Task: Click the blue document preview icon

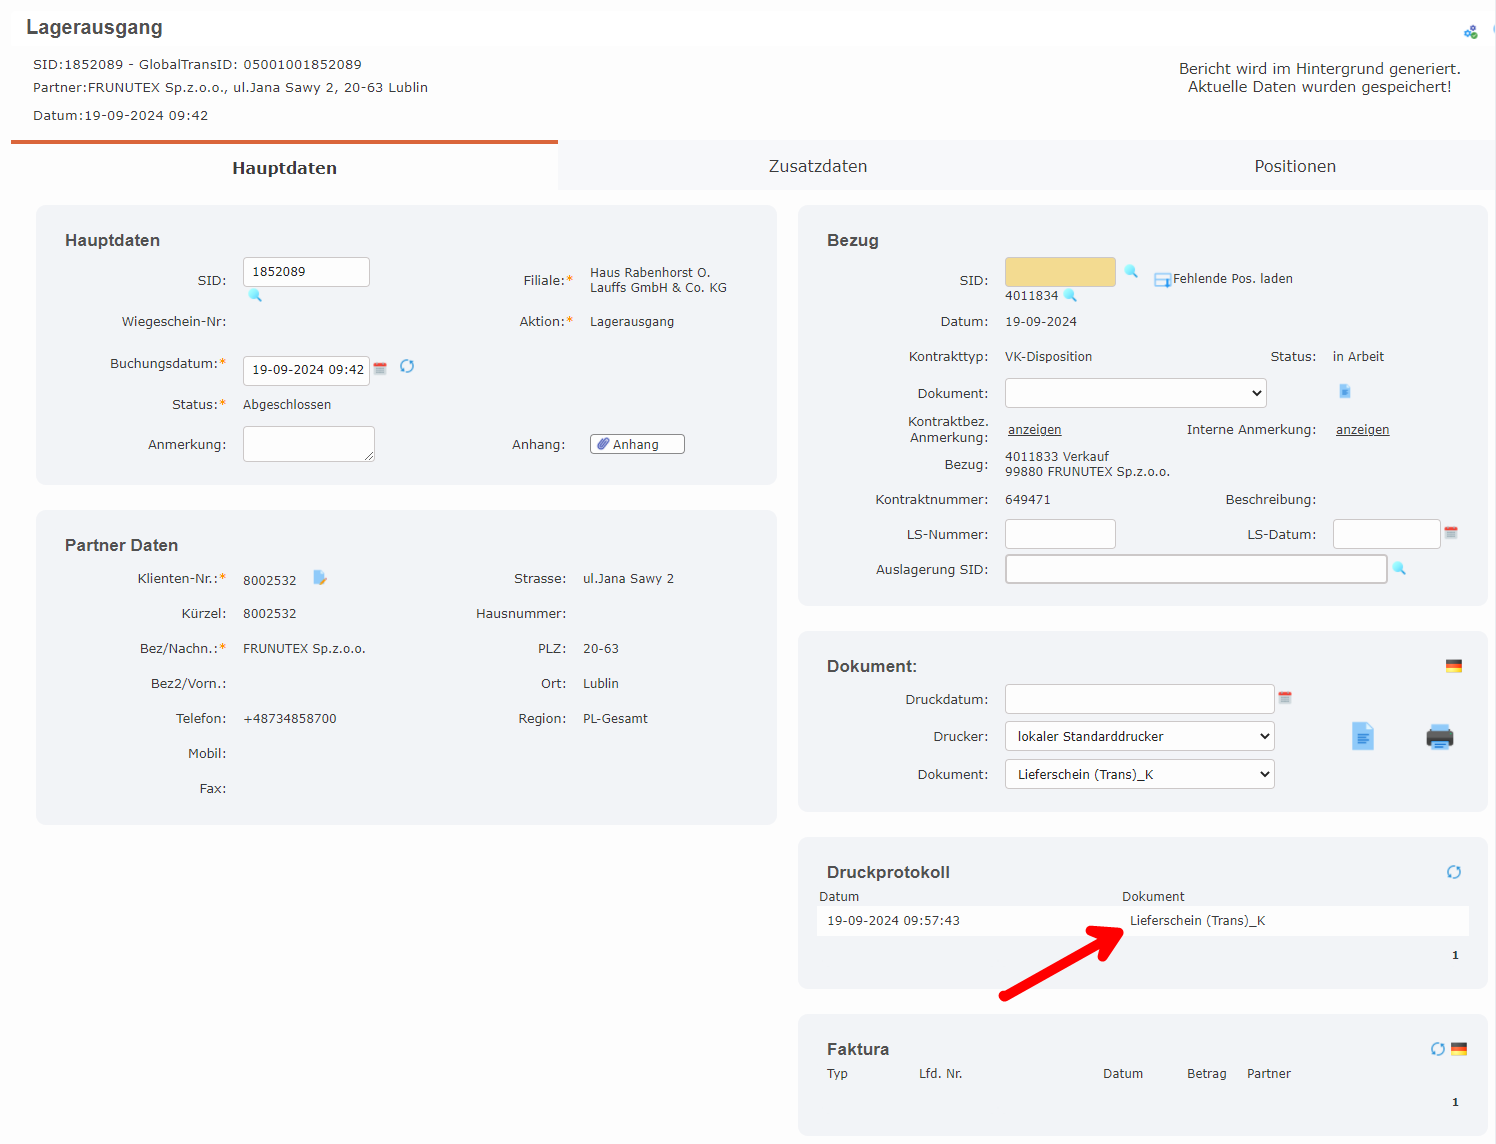Action: (x=1362, y=737)
